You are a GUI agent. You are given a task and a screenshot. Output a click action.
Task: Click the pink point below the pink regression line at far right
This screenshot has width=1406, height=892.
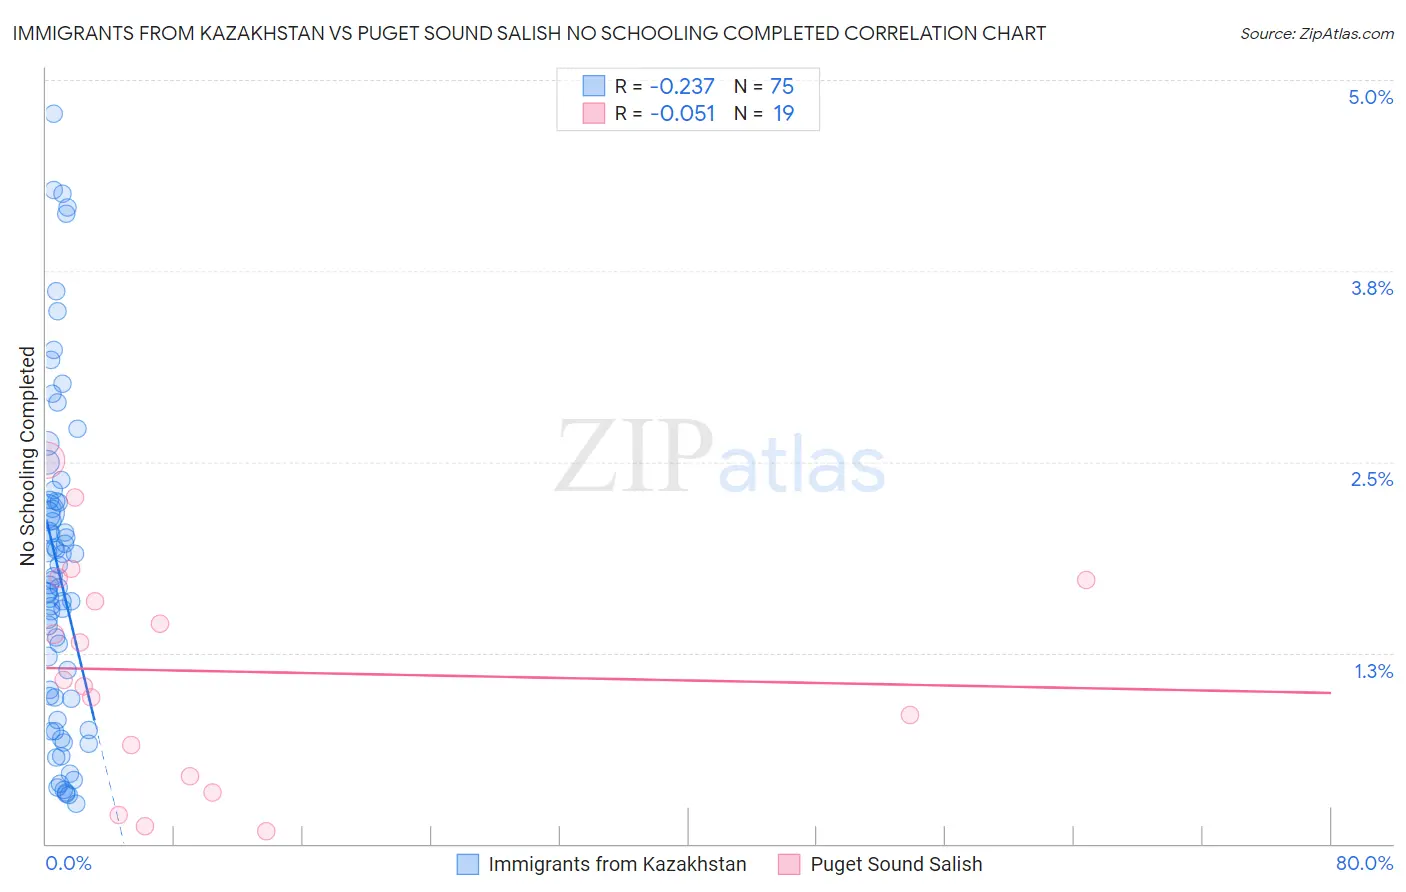coord(909,714)
